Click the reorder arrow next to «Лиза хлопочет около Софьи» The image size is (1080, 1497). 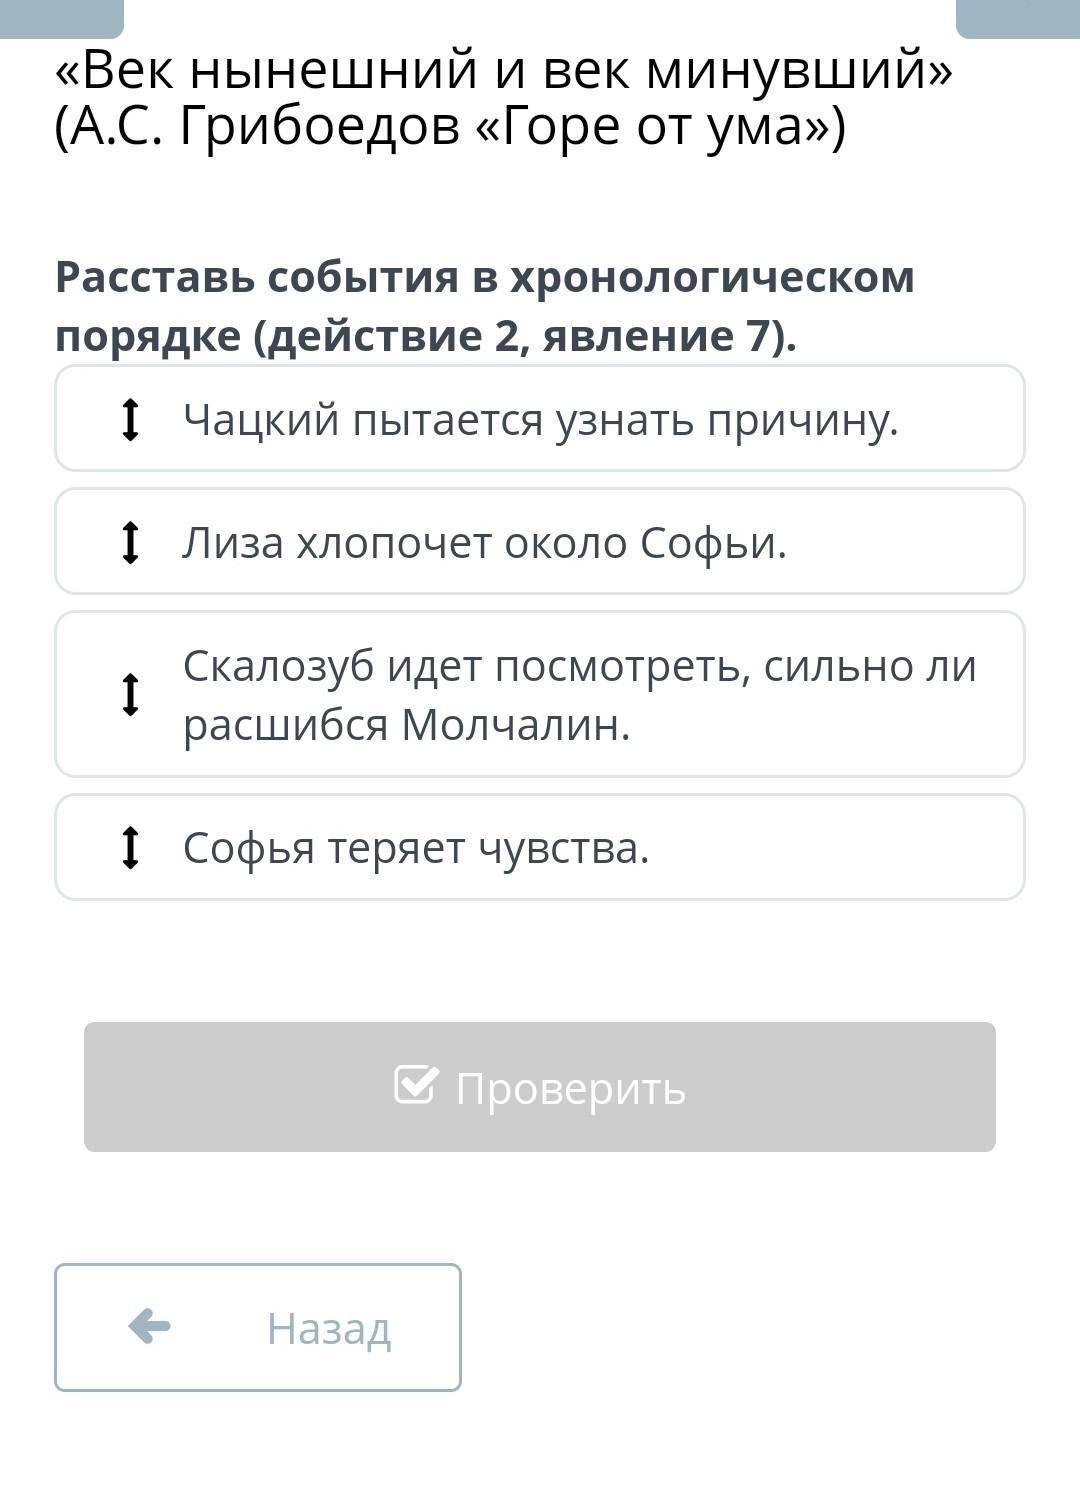130,542
